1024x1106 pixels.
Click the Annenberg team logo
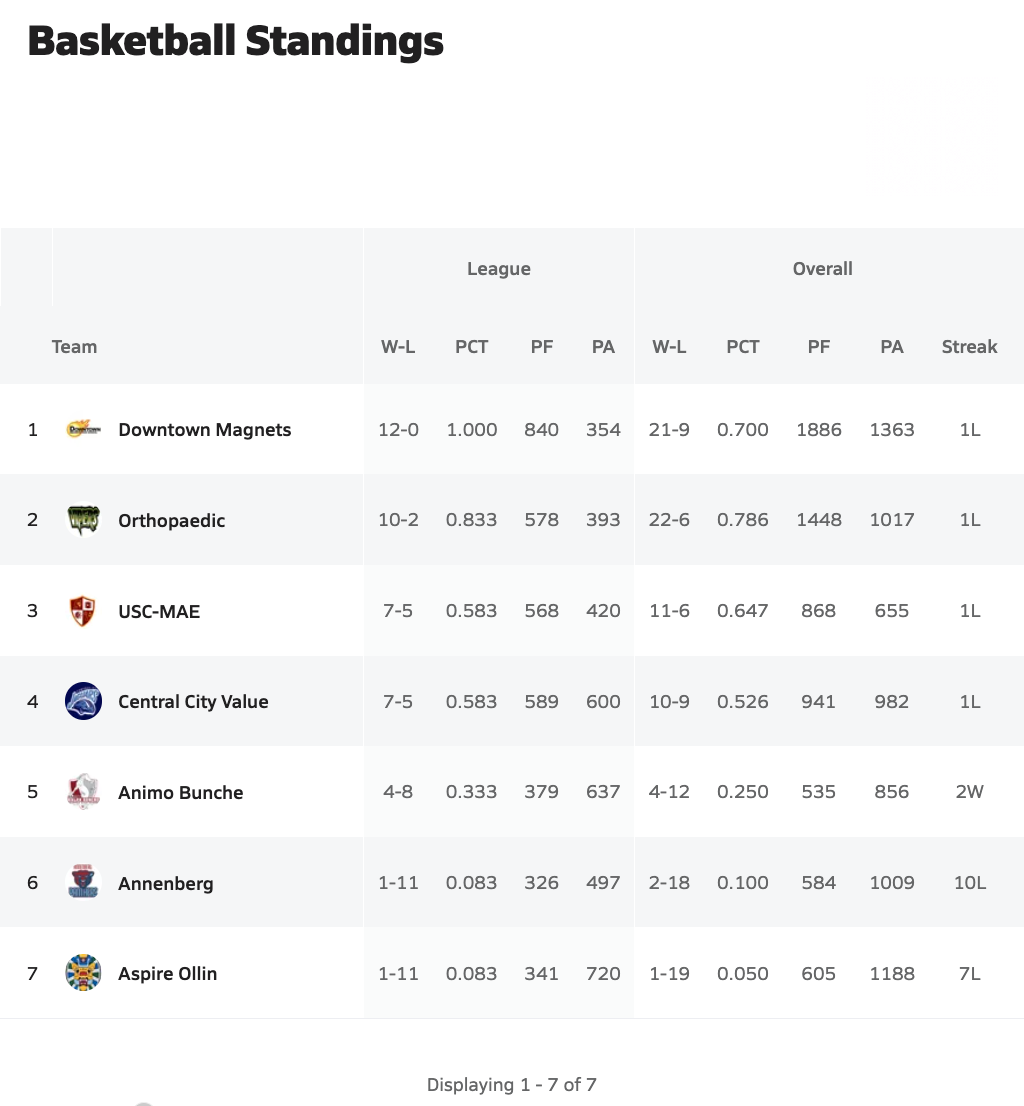tap(83, 883)
